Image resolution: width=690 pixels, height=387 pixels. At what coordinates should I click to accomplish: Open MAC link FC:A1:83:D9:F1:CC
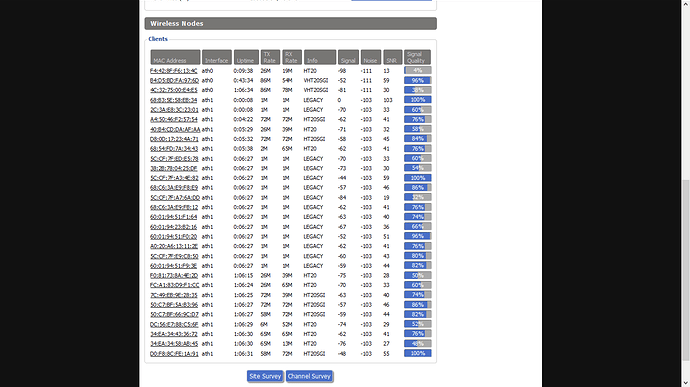(174, 285)
